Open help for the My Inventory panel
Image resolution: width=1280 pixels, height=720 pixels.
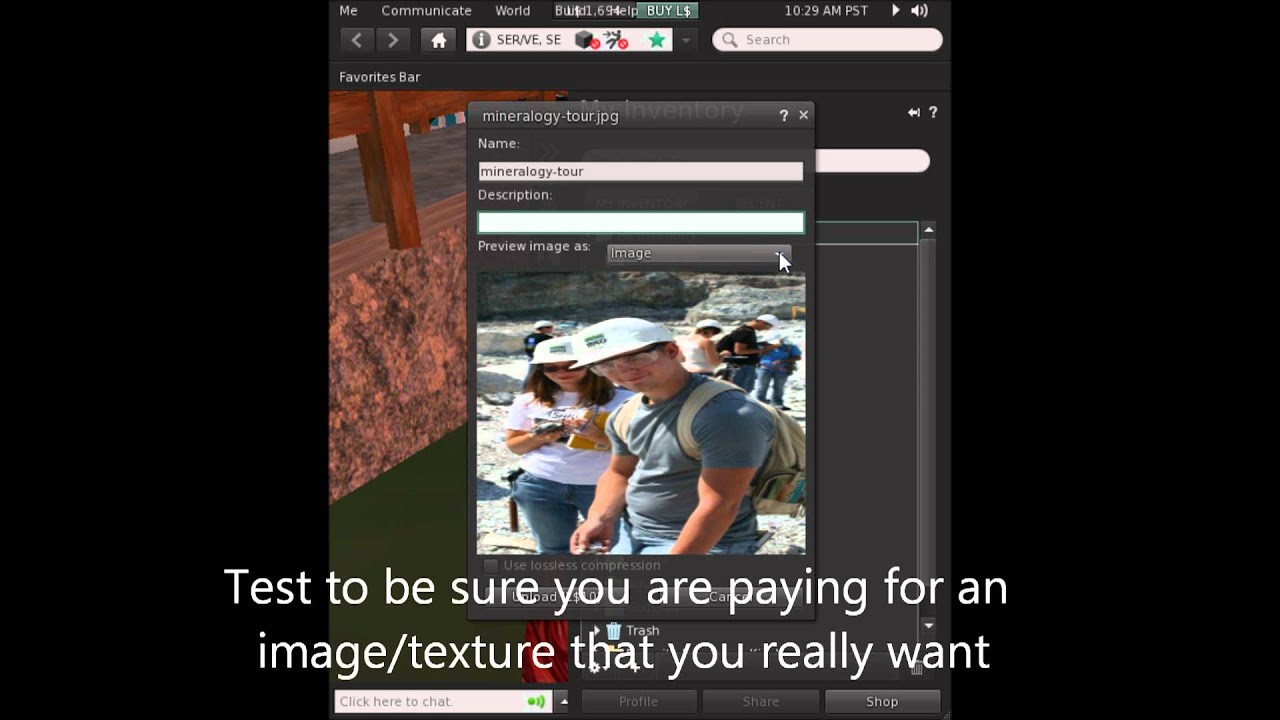click(933, 113)
